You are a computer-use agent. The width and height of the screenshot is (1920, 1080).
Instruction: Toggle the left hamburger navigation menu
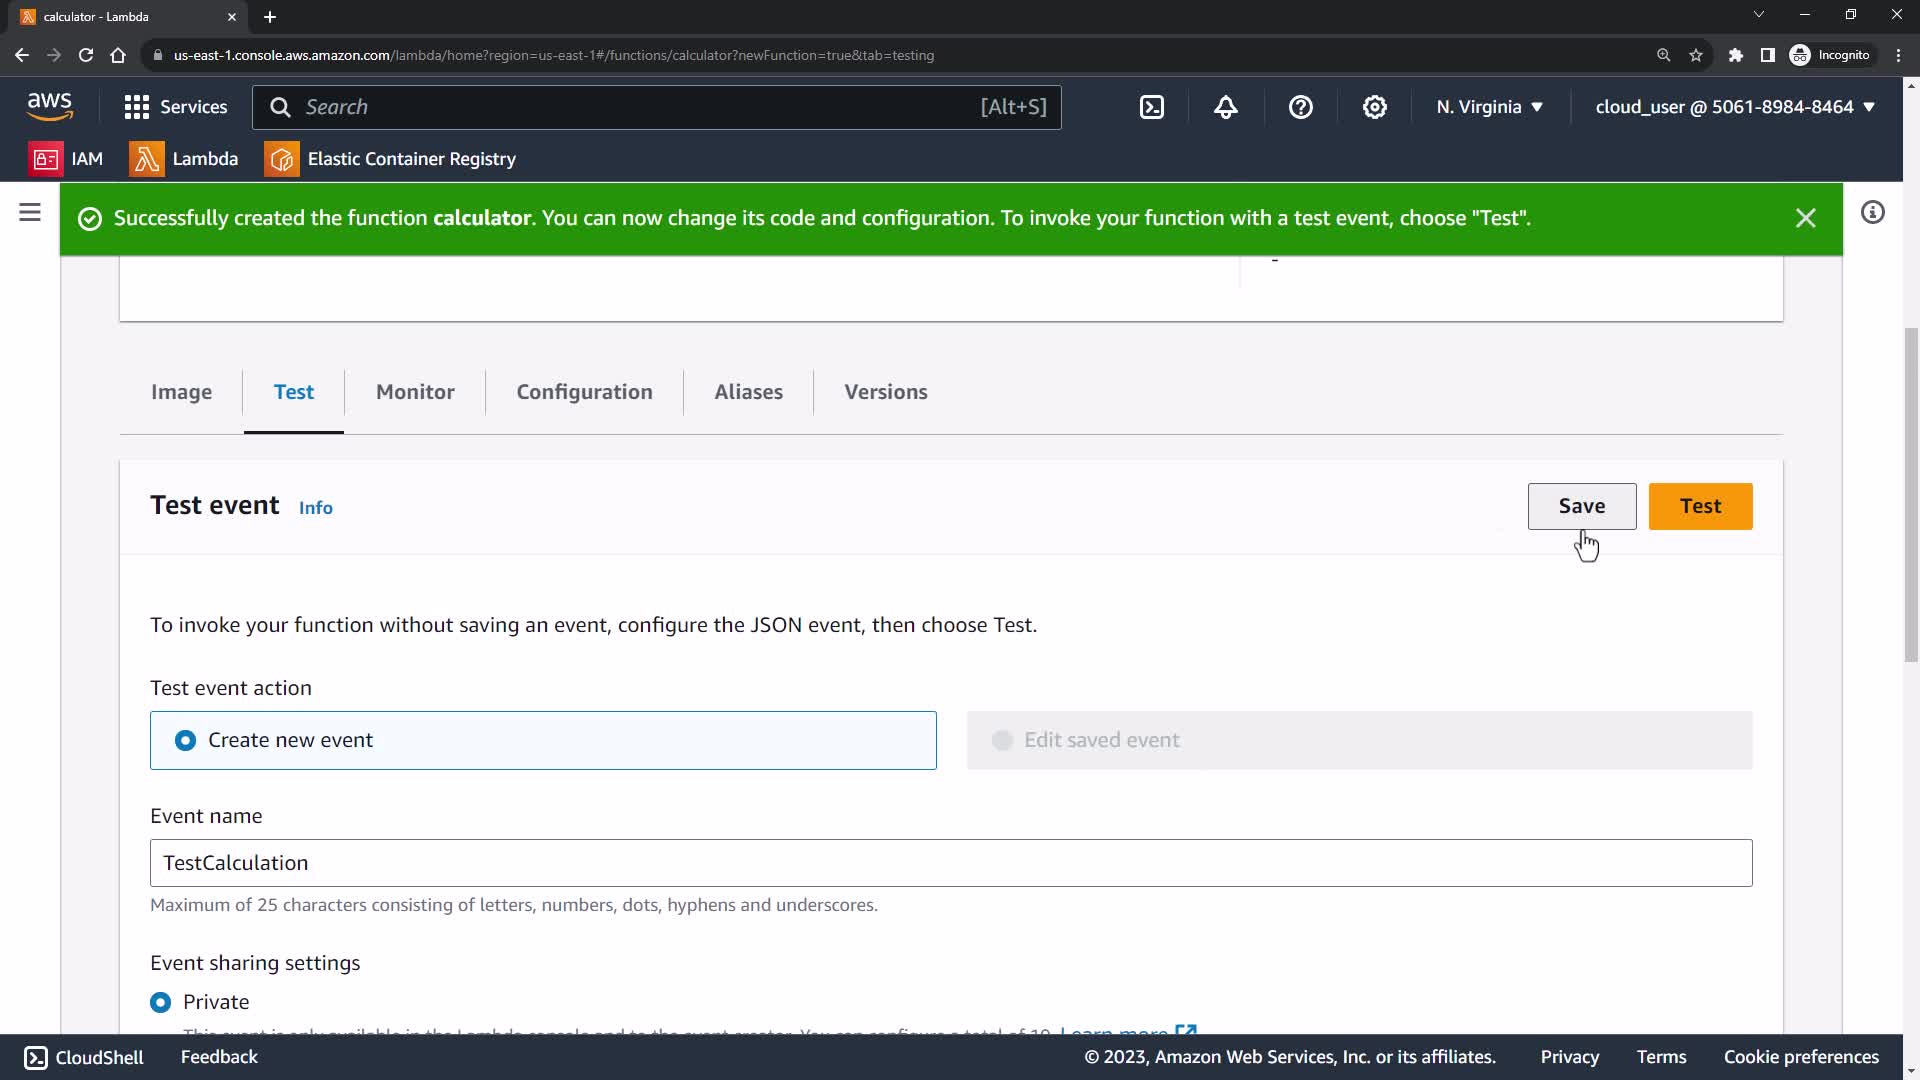pyautogui.click(x=30, y=212)
